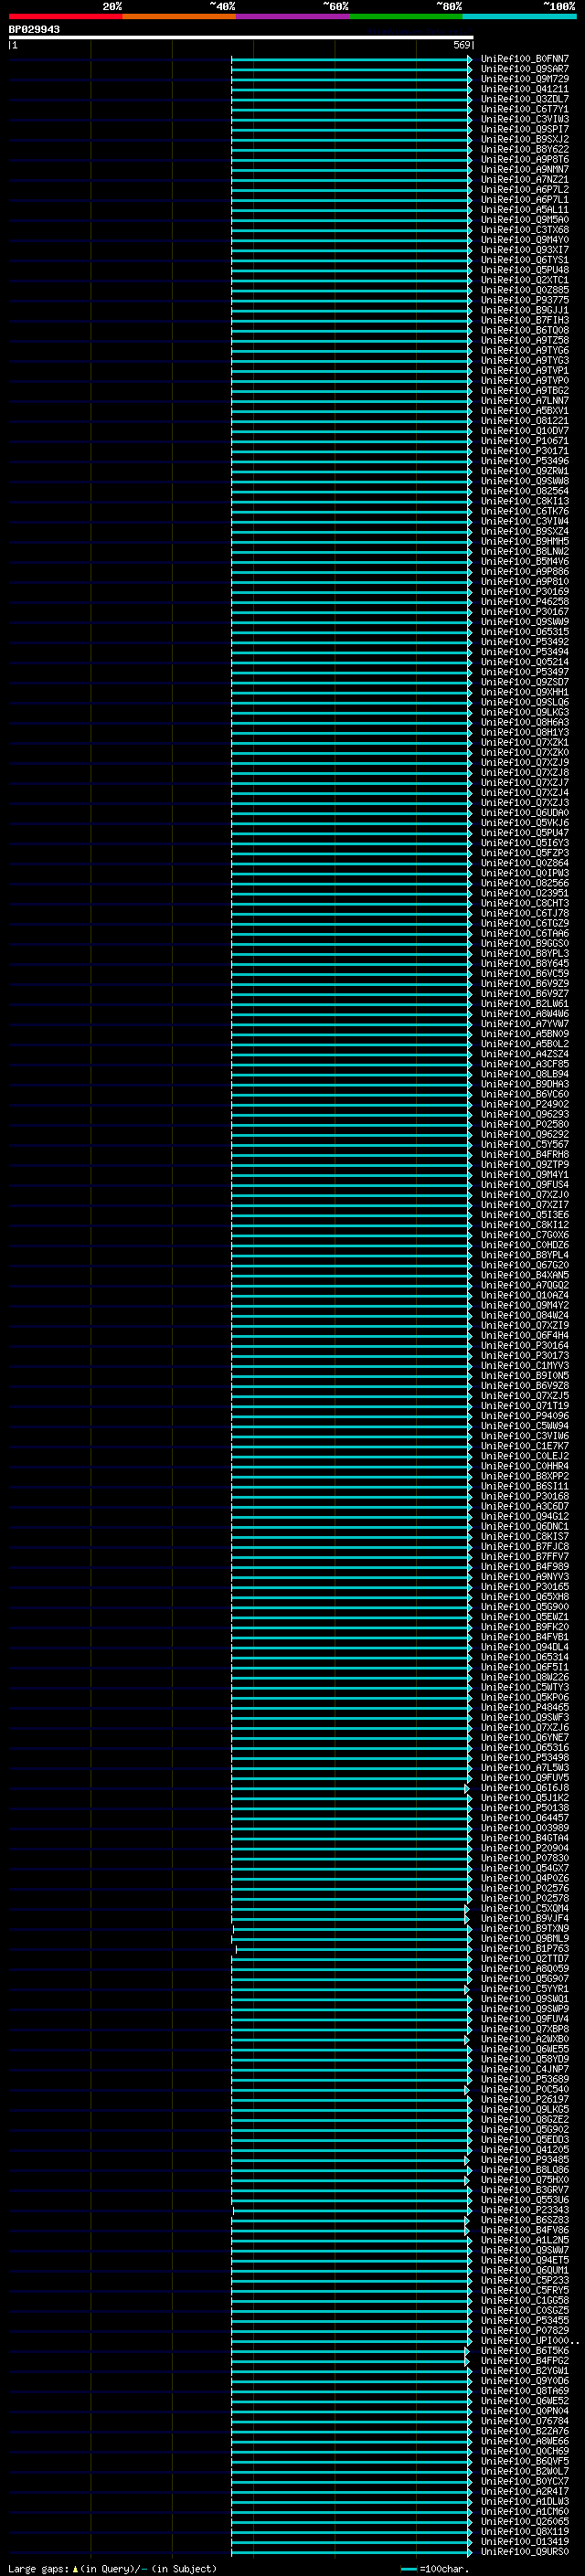Click hit UniRef100_A2R4I7
The image size is (585, 2576).
click(x=524, y=2490)
